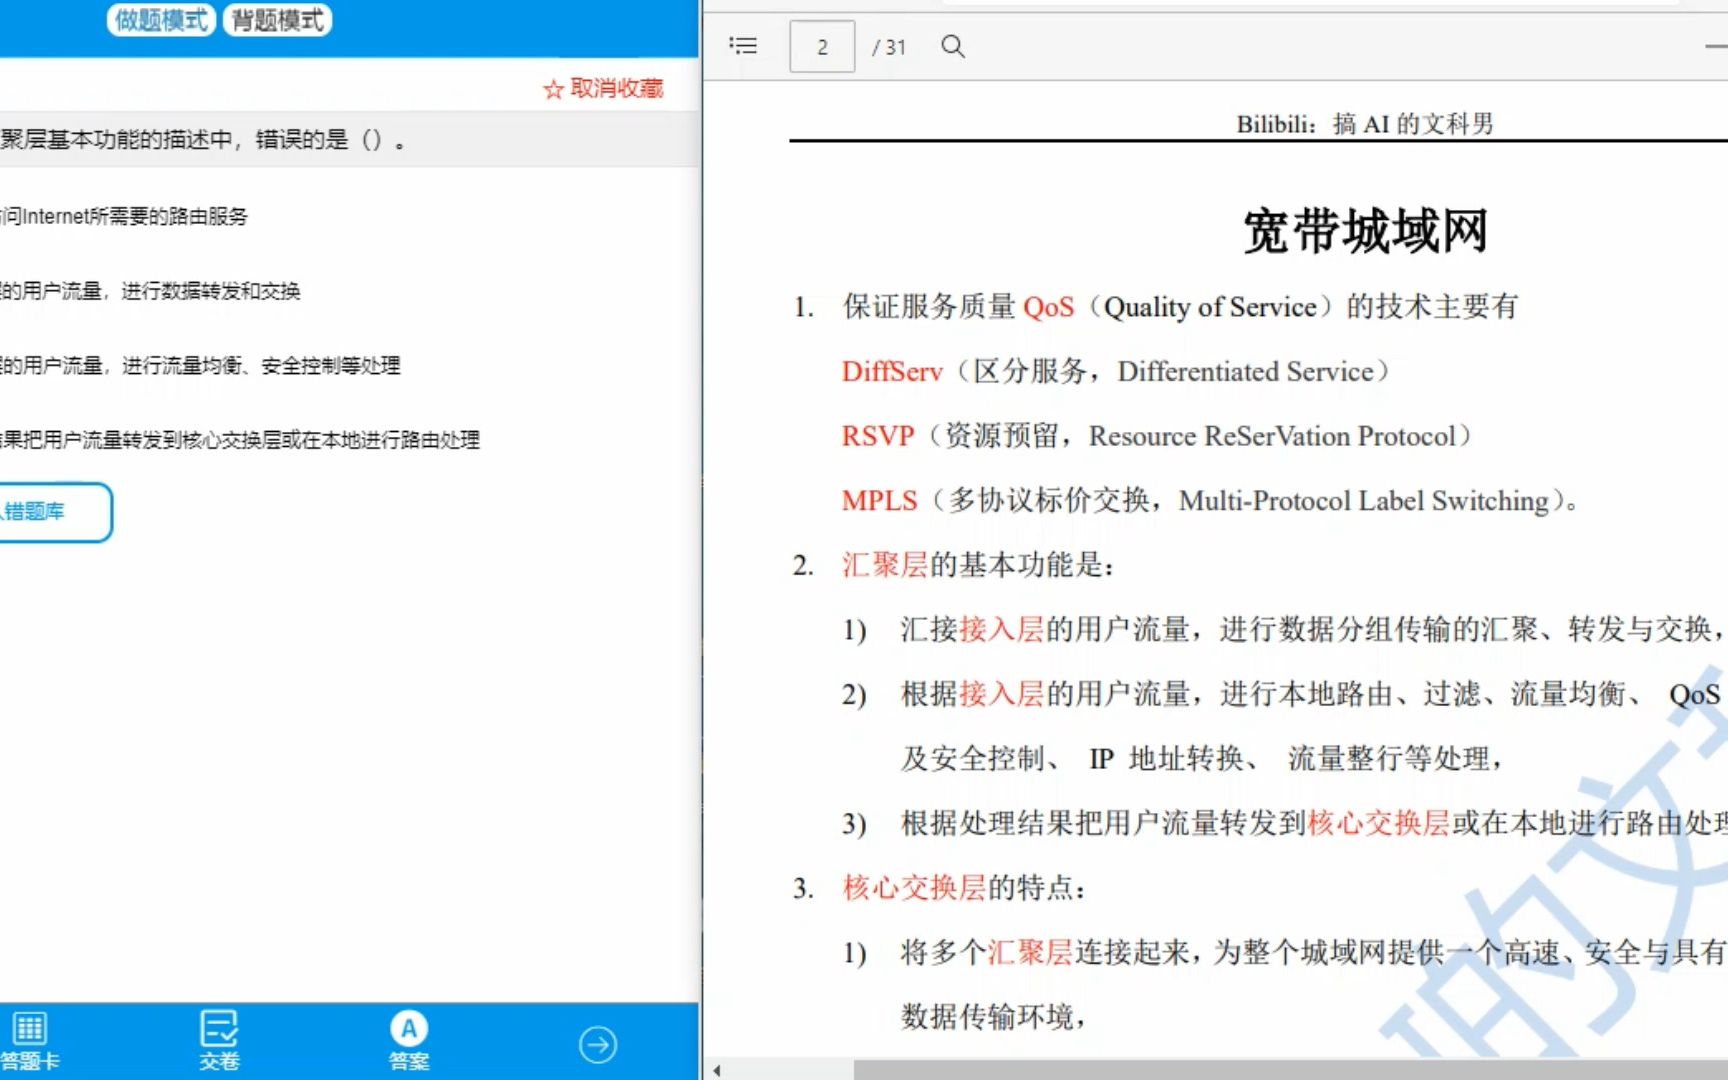1728x1080 pixels.
Task: Click total page count text / 31
Action: [x=889, y=47]
